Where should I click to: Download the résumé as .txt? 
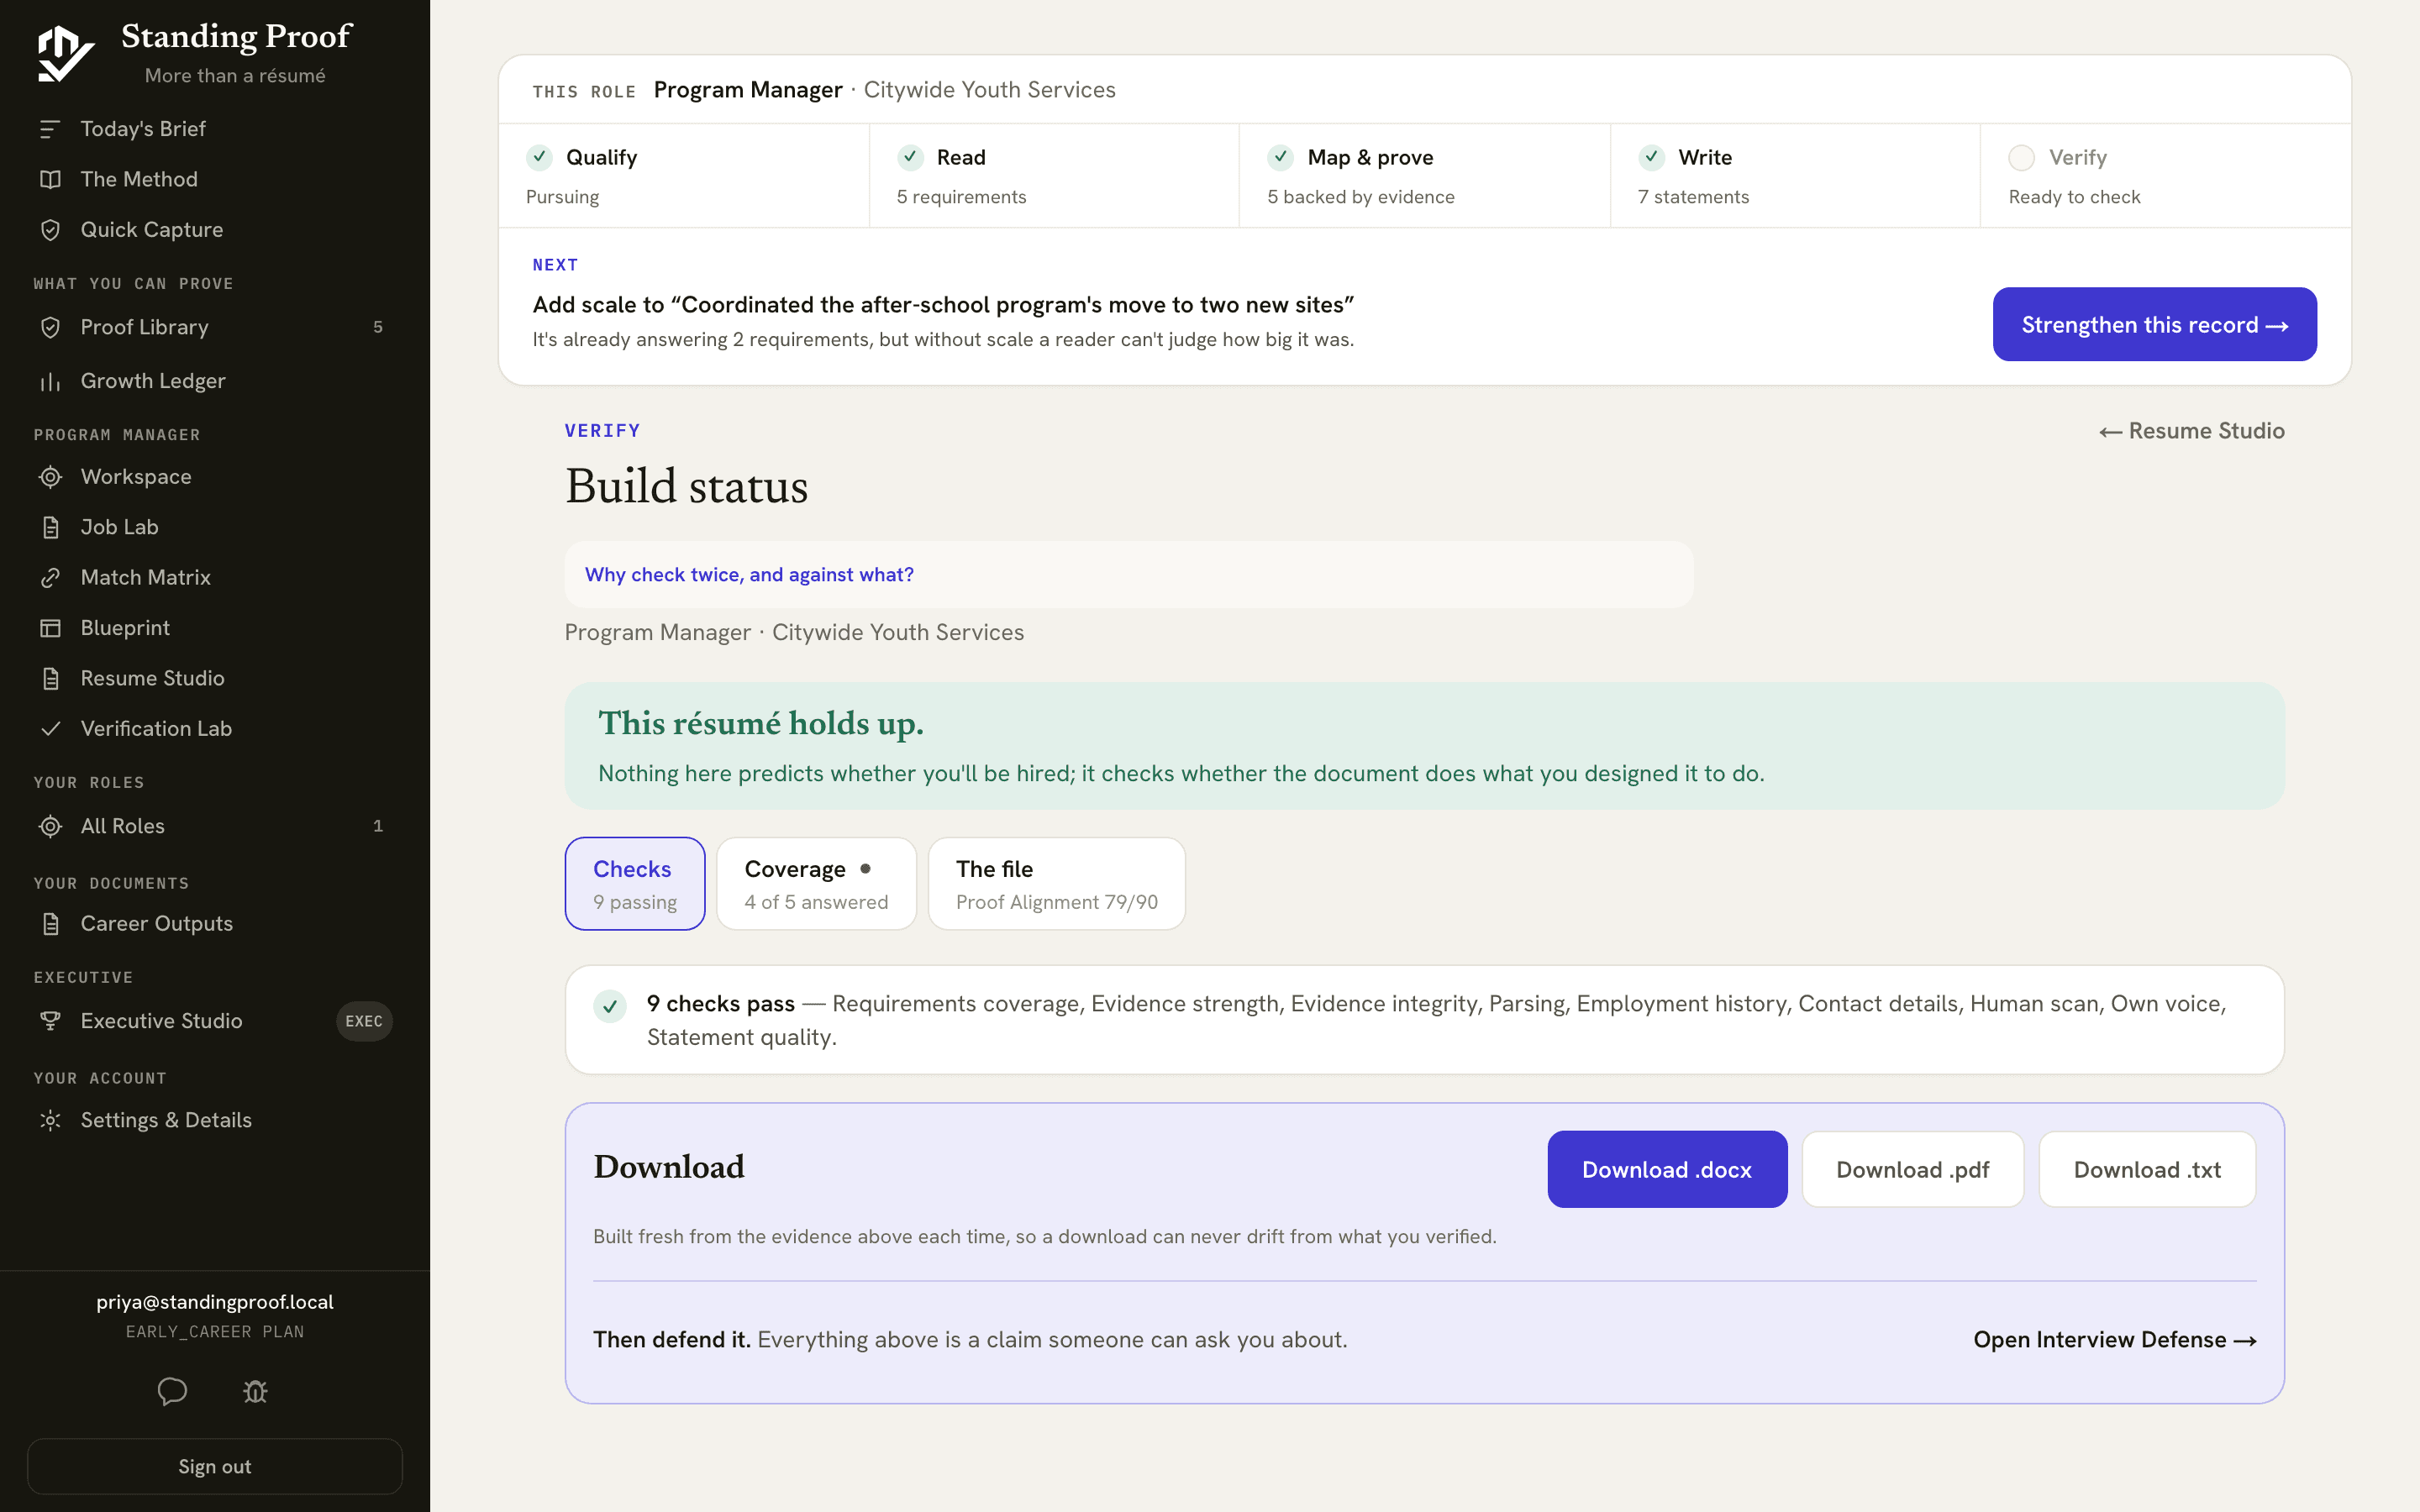(2147, 1169)
